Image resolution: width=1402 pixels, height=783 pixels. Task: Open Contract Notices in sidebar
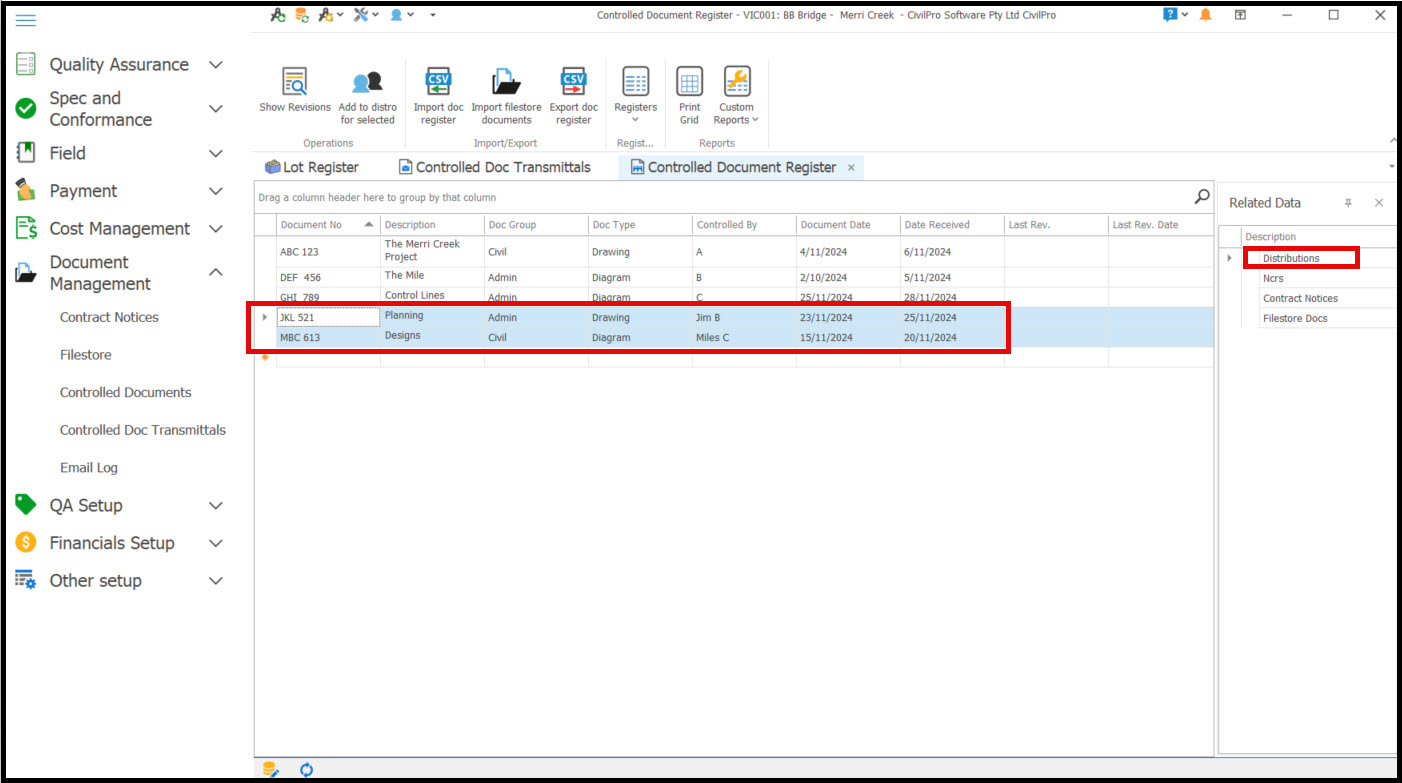(109, 317)
